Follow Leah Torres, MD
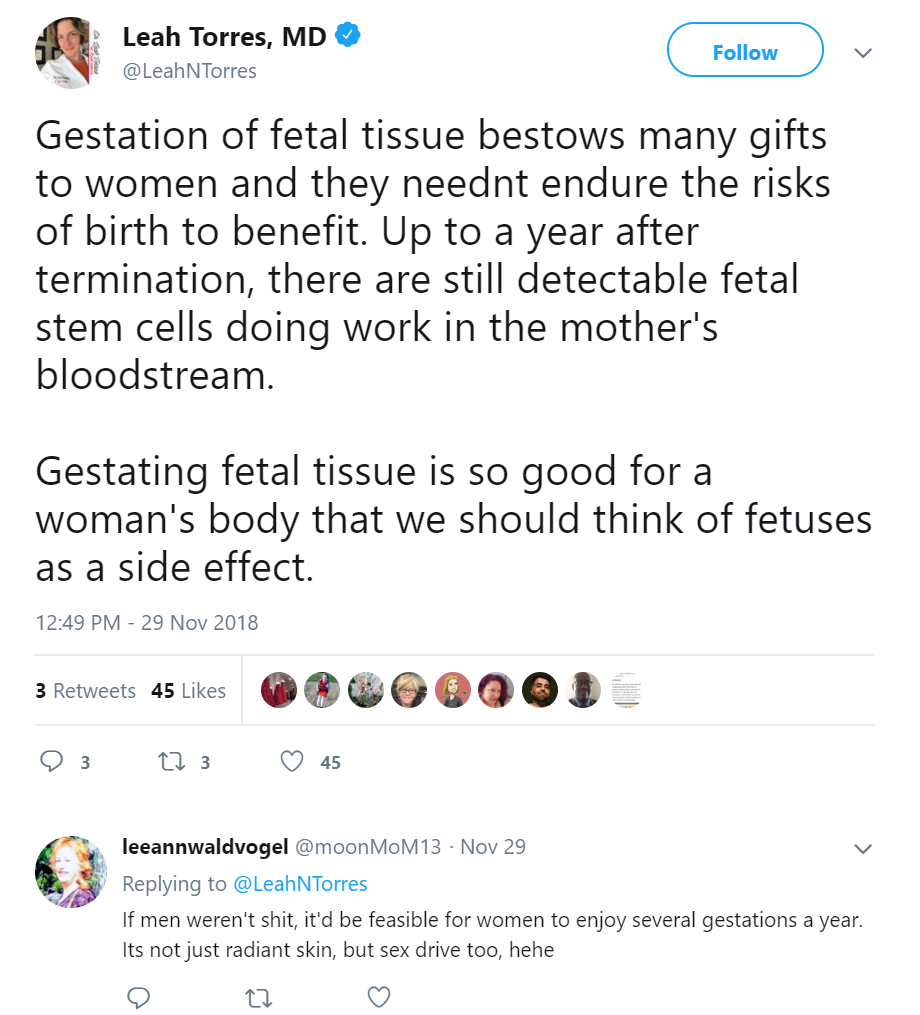This screenshot has height=1015, width=920. pyautogui.click(x=745, y=52)
